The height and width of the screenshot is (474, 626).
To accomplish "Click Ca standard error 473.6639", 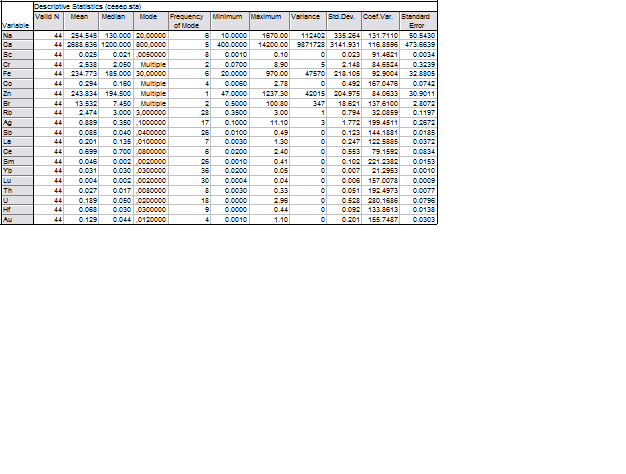I will pos(418,44).
